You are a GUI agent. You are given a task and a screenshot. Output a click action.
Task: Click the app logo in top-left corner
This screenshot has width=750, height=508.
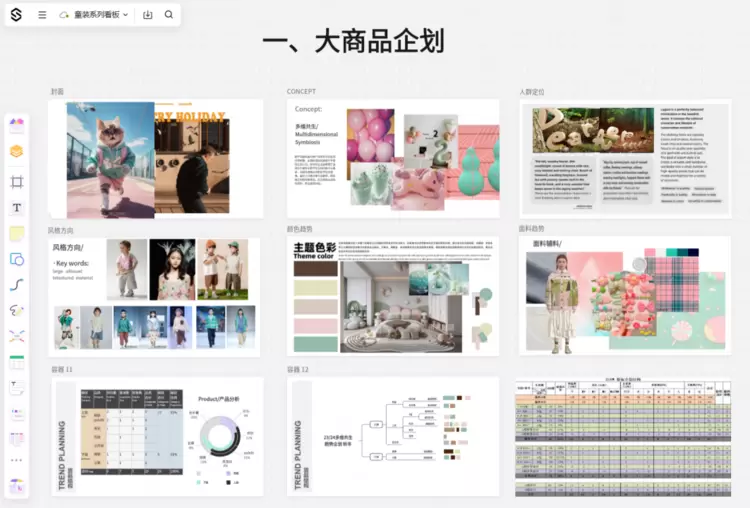15,15
